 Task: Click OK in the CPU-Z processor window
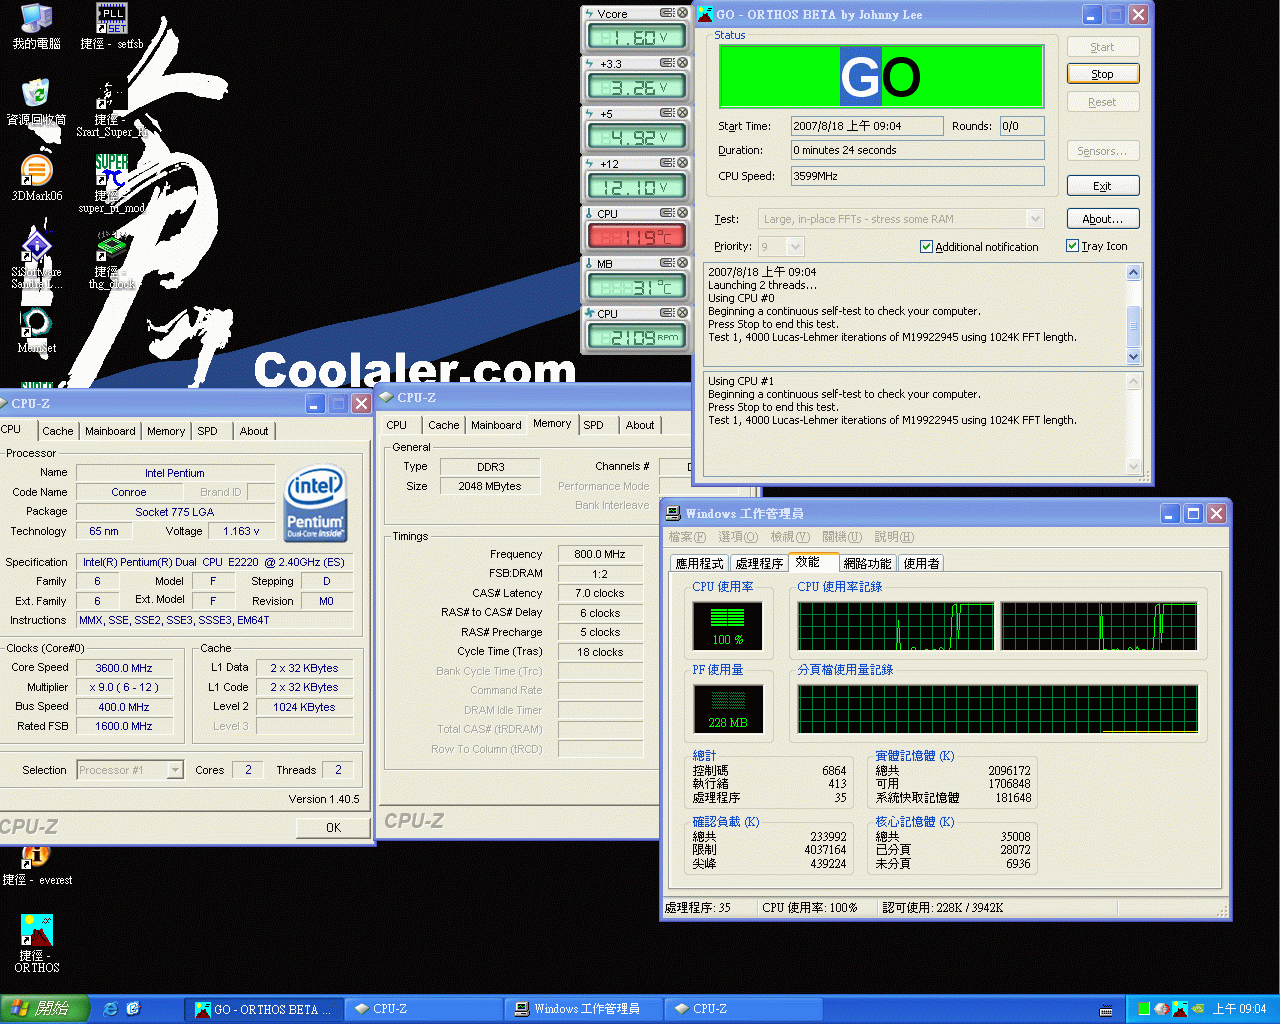pyautogui.click(x=333, y=828)
